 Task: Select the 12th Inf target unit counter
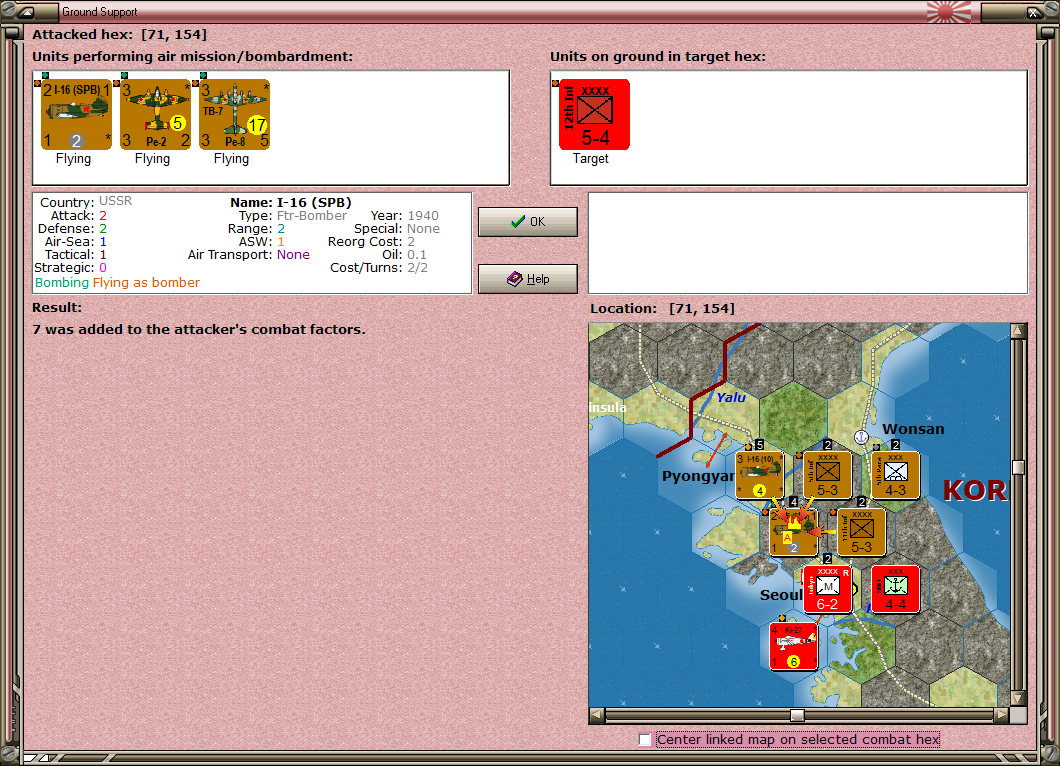(594, 114)
